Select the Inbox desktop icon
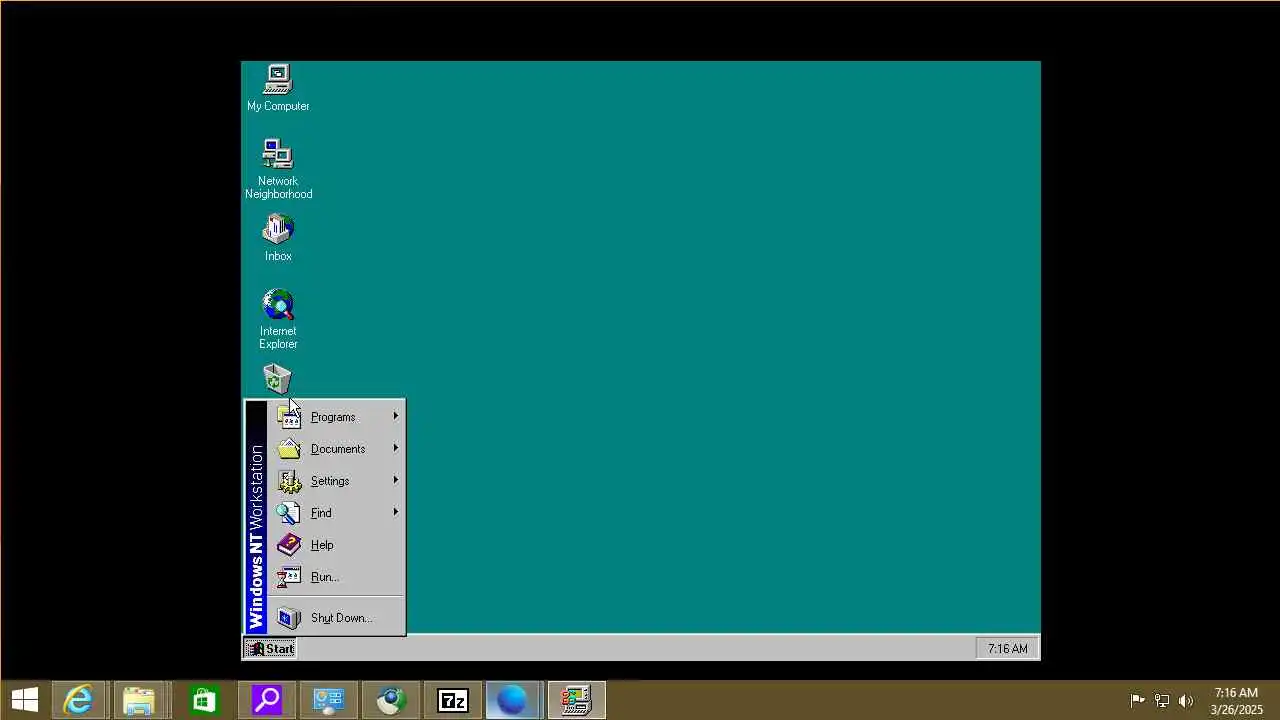Viewport: 1280px width, 720px height. [x=278, y=238]
